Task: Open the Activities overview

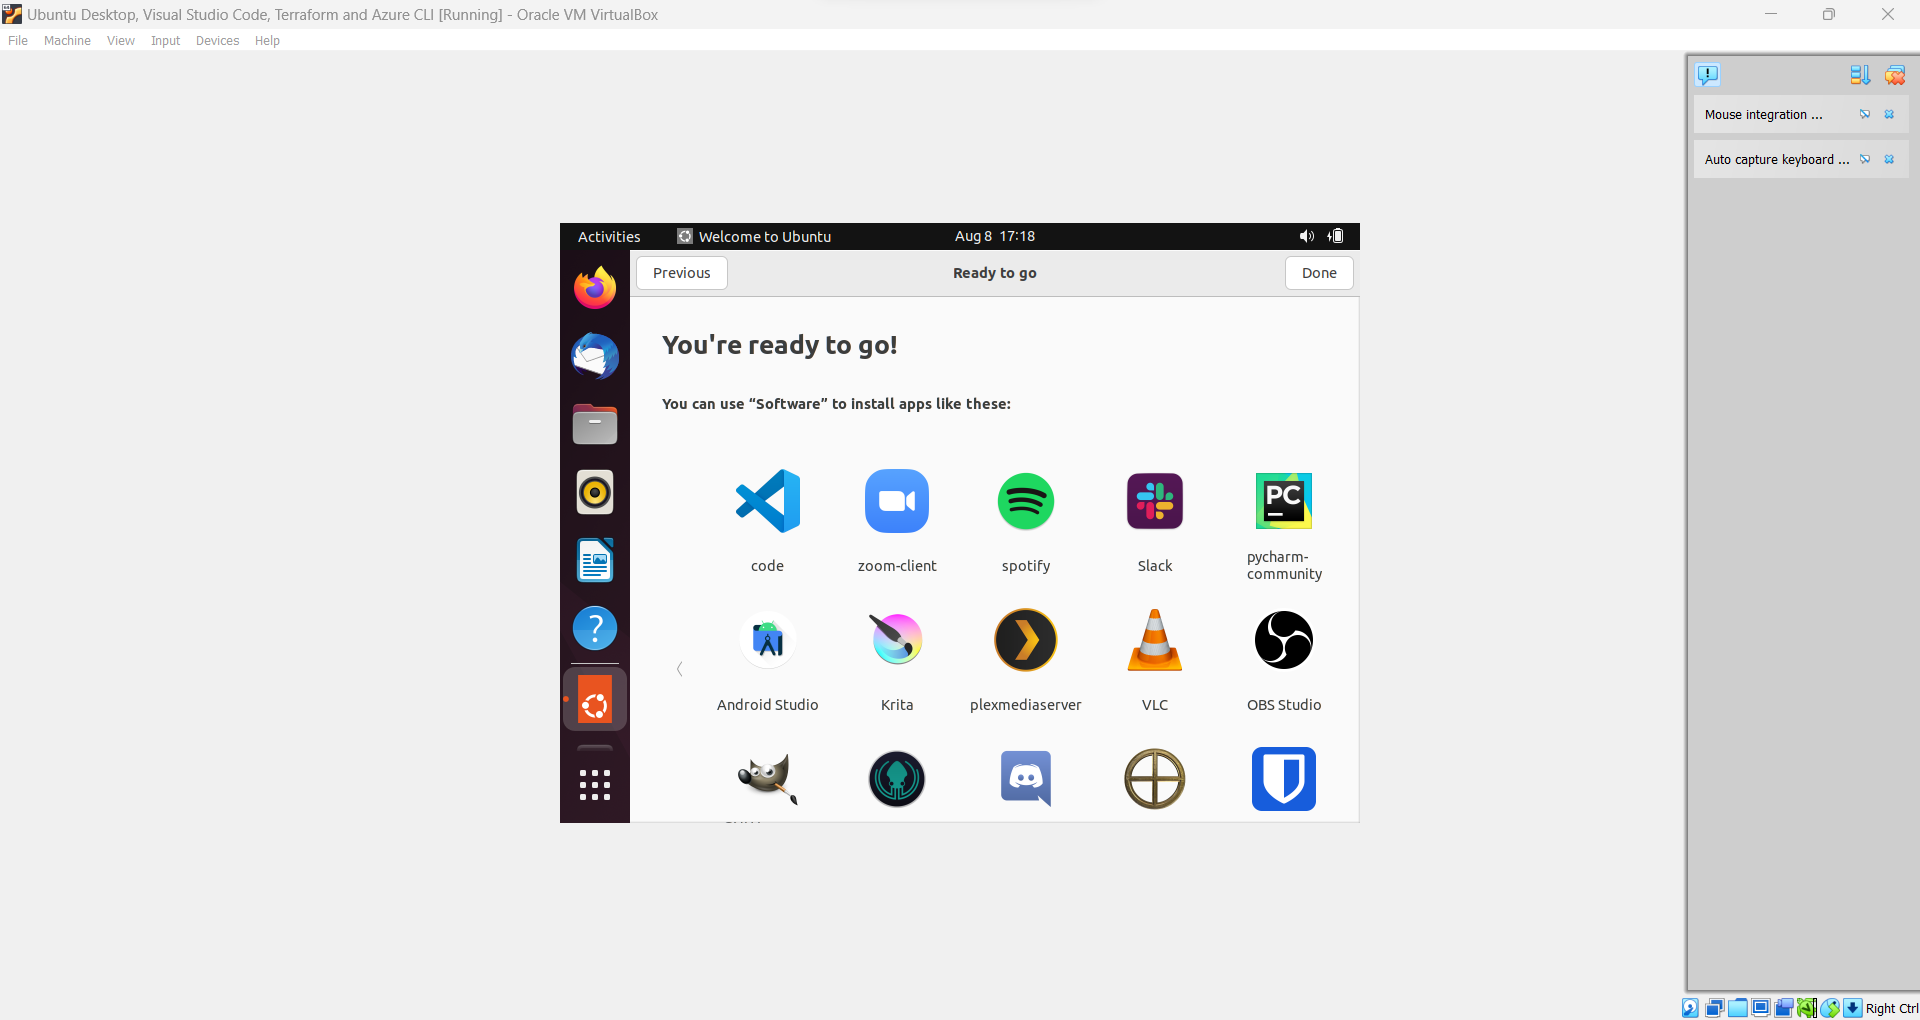Action: [608, 237]
